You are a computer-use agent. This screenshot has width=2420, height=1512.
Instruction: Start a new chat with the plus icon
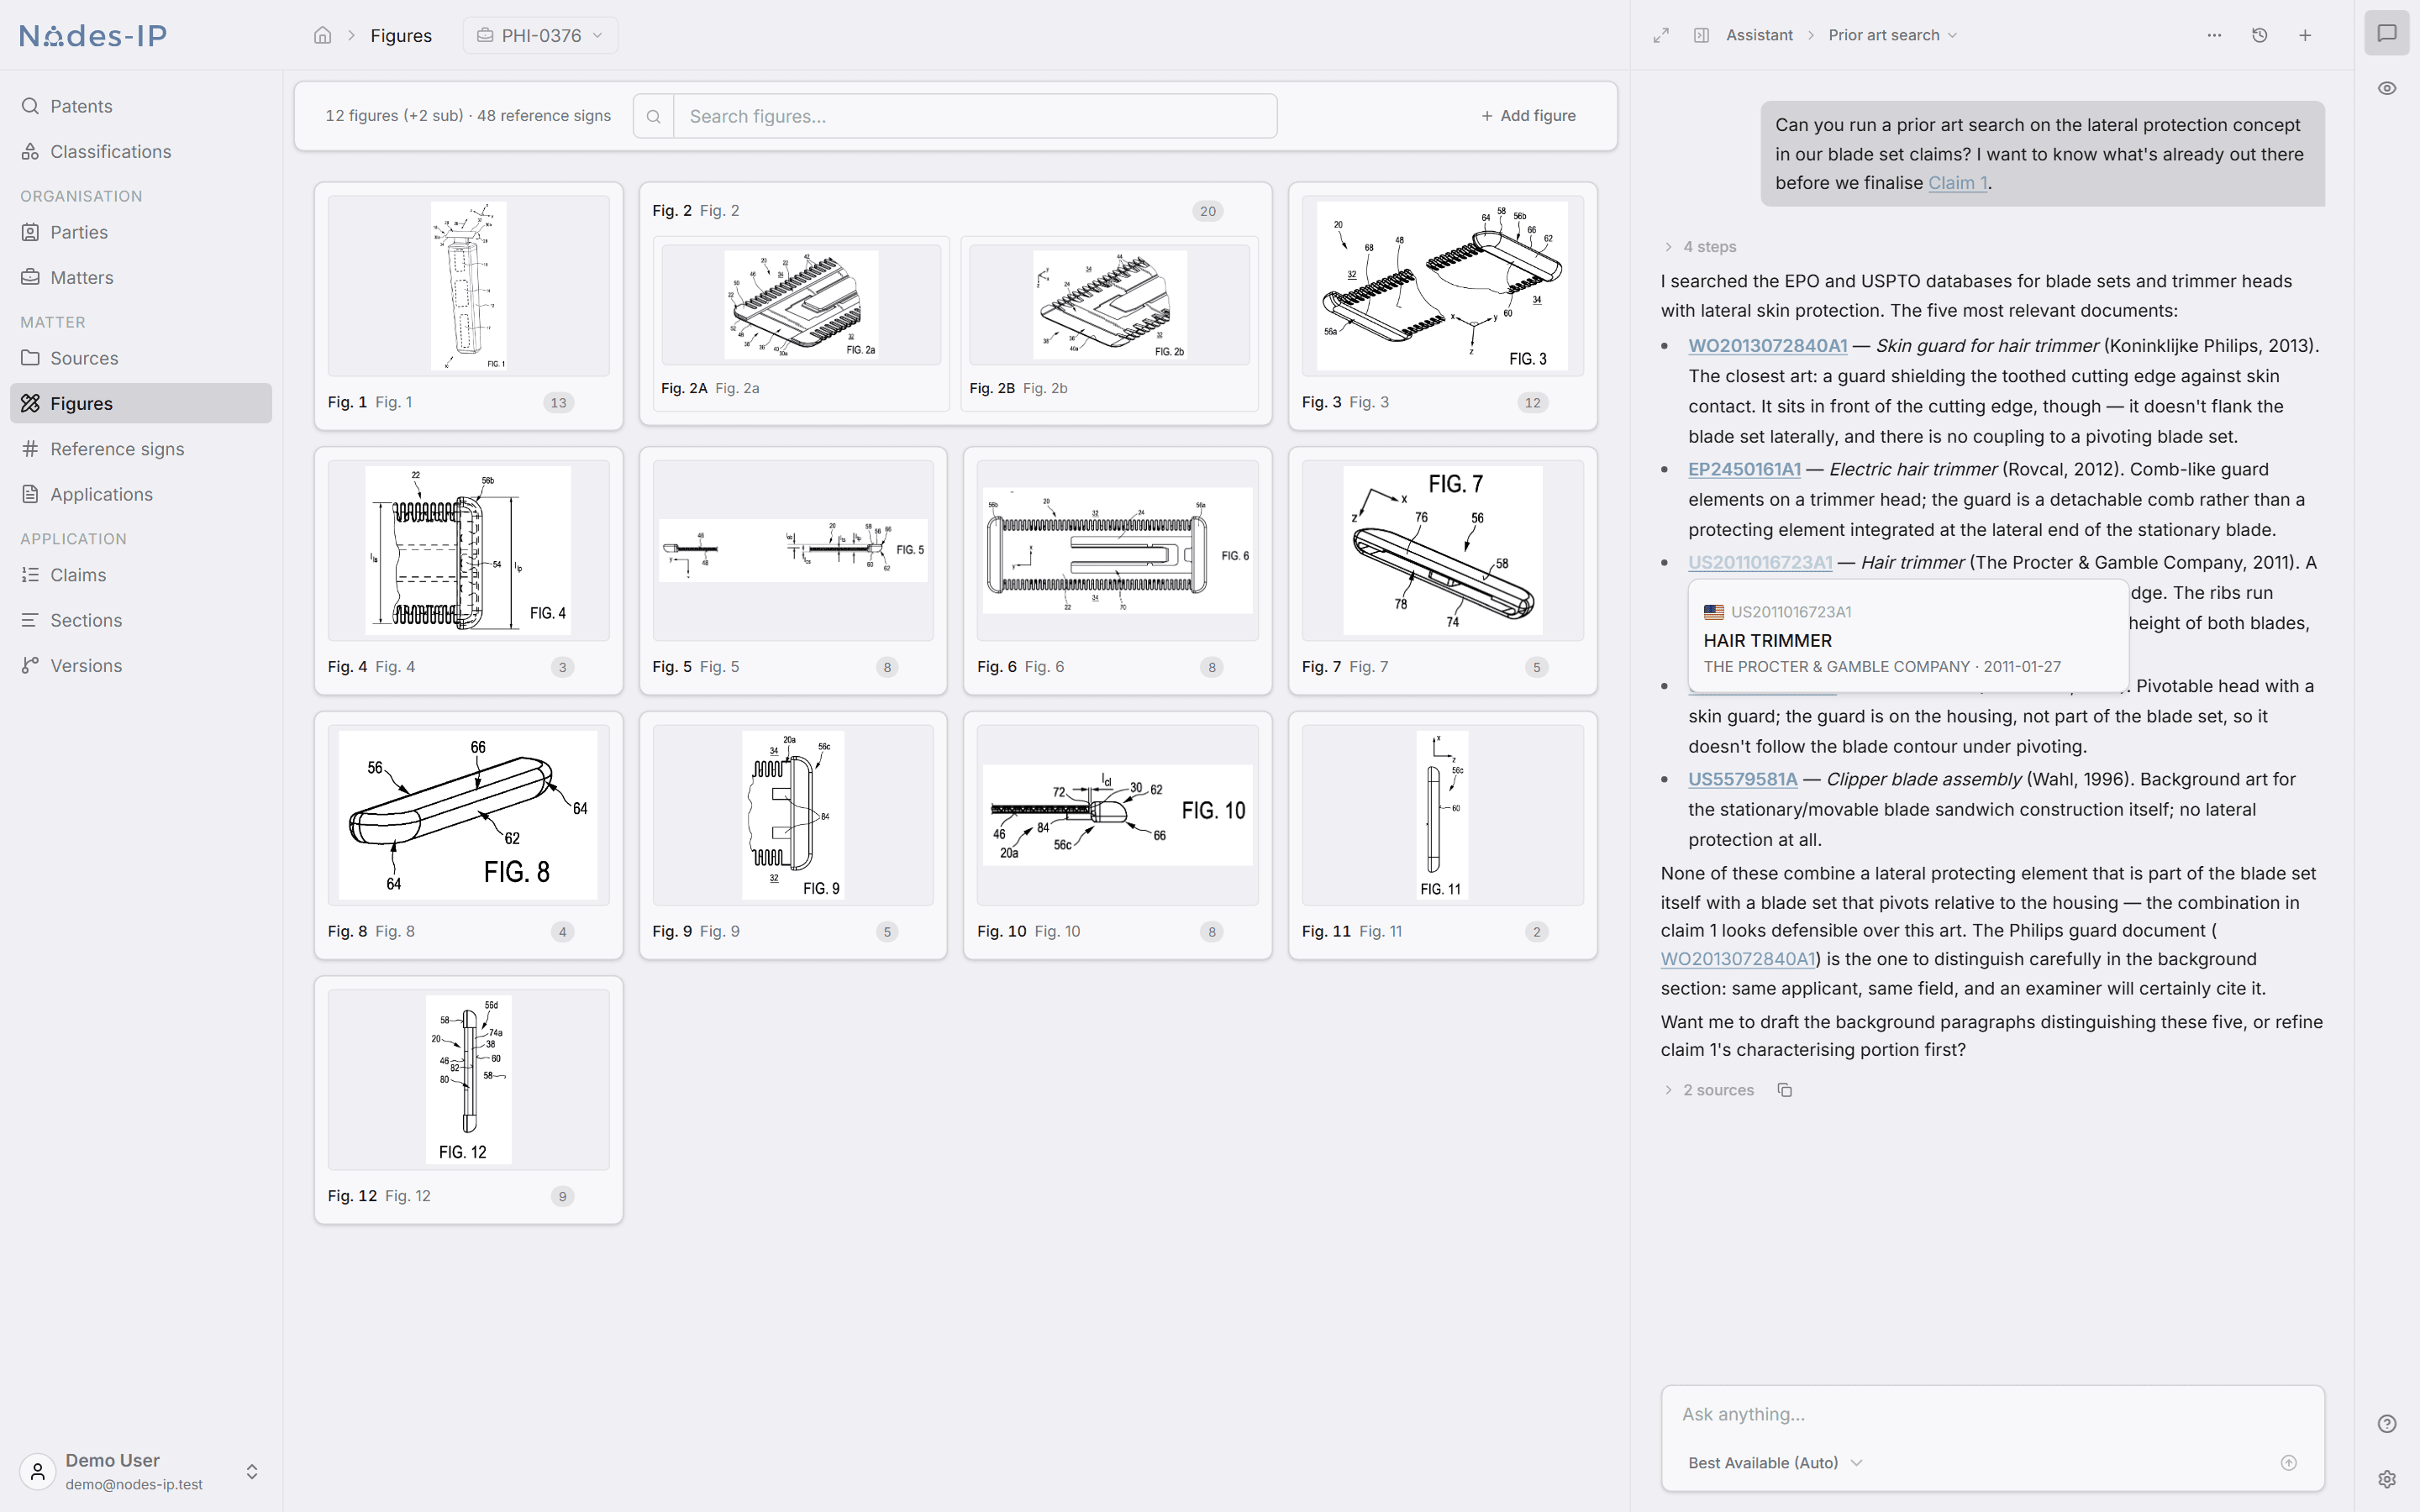click(x=2305, y=35)
